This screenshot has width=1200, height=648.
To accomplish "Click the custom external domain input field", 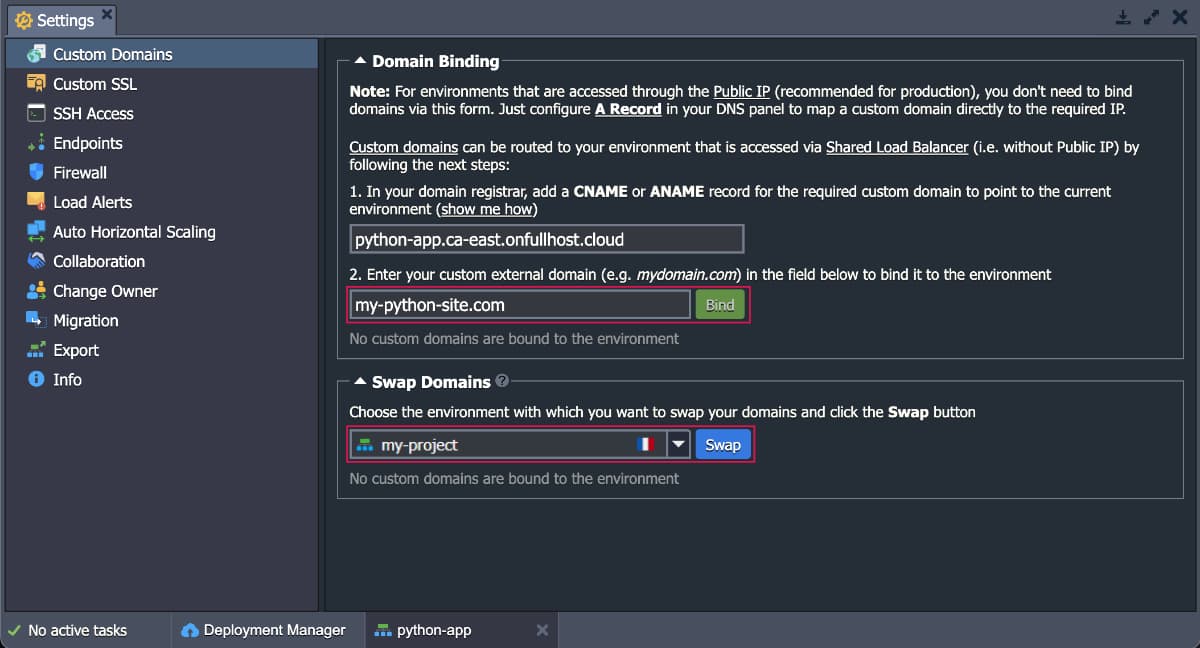I will coord(519,305).
